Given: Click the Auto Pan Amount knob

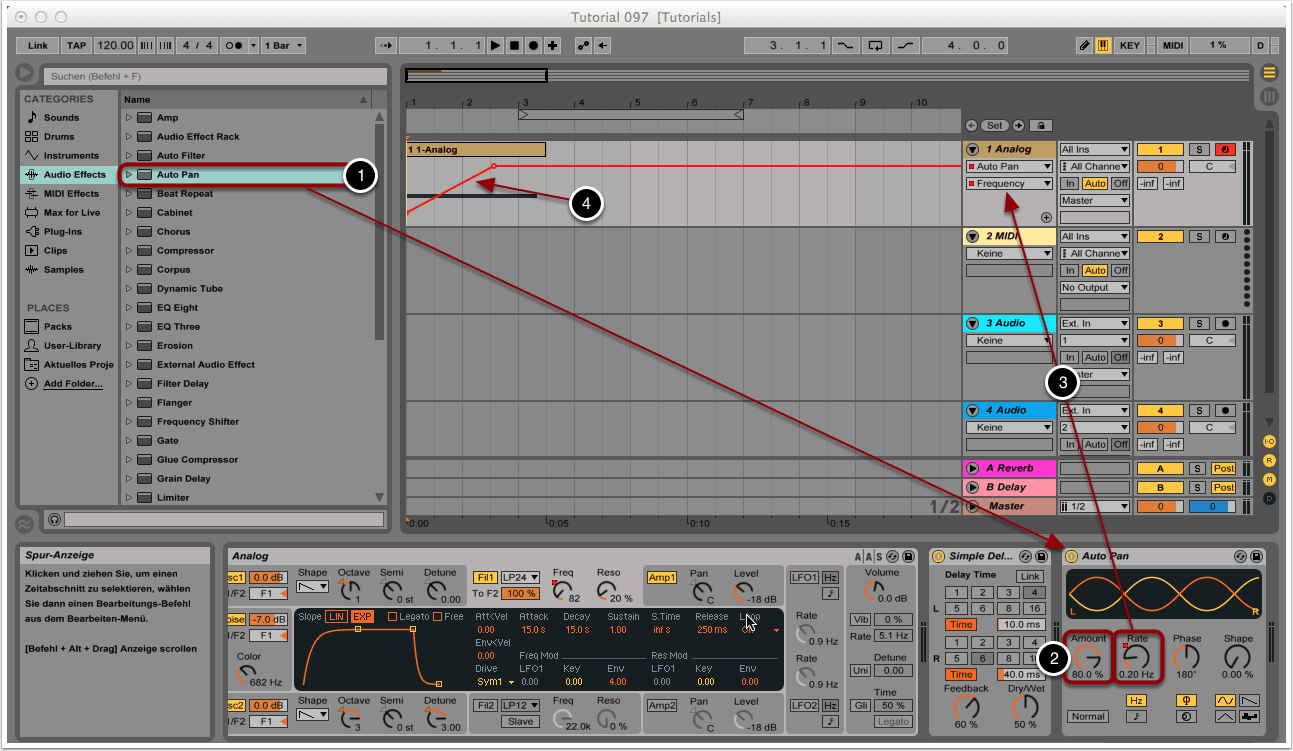Looking at the screenshot, I should point(1087,656).
